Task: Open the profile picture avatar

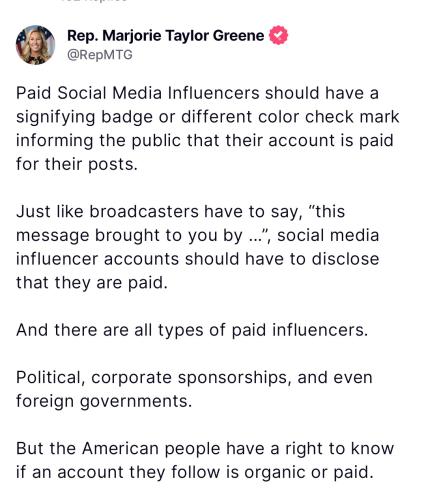Action: point(35,45)
